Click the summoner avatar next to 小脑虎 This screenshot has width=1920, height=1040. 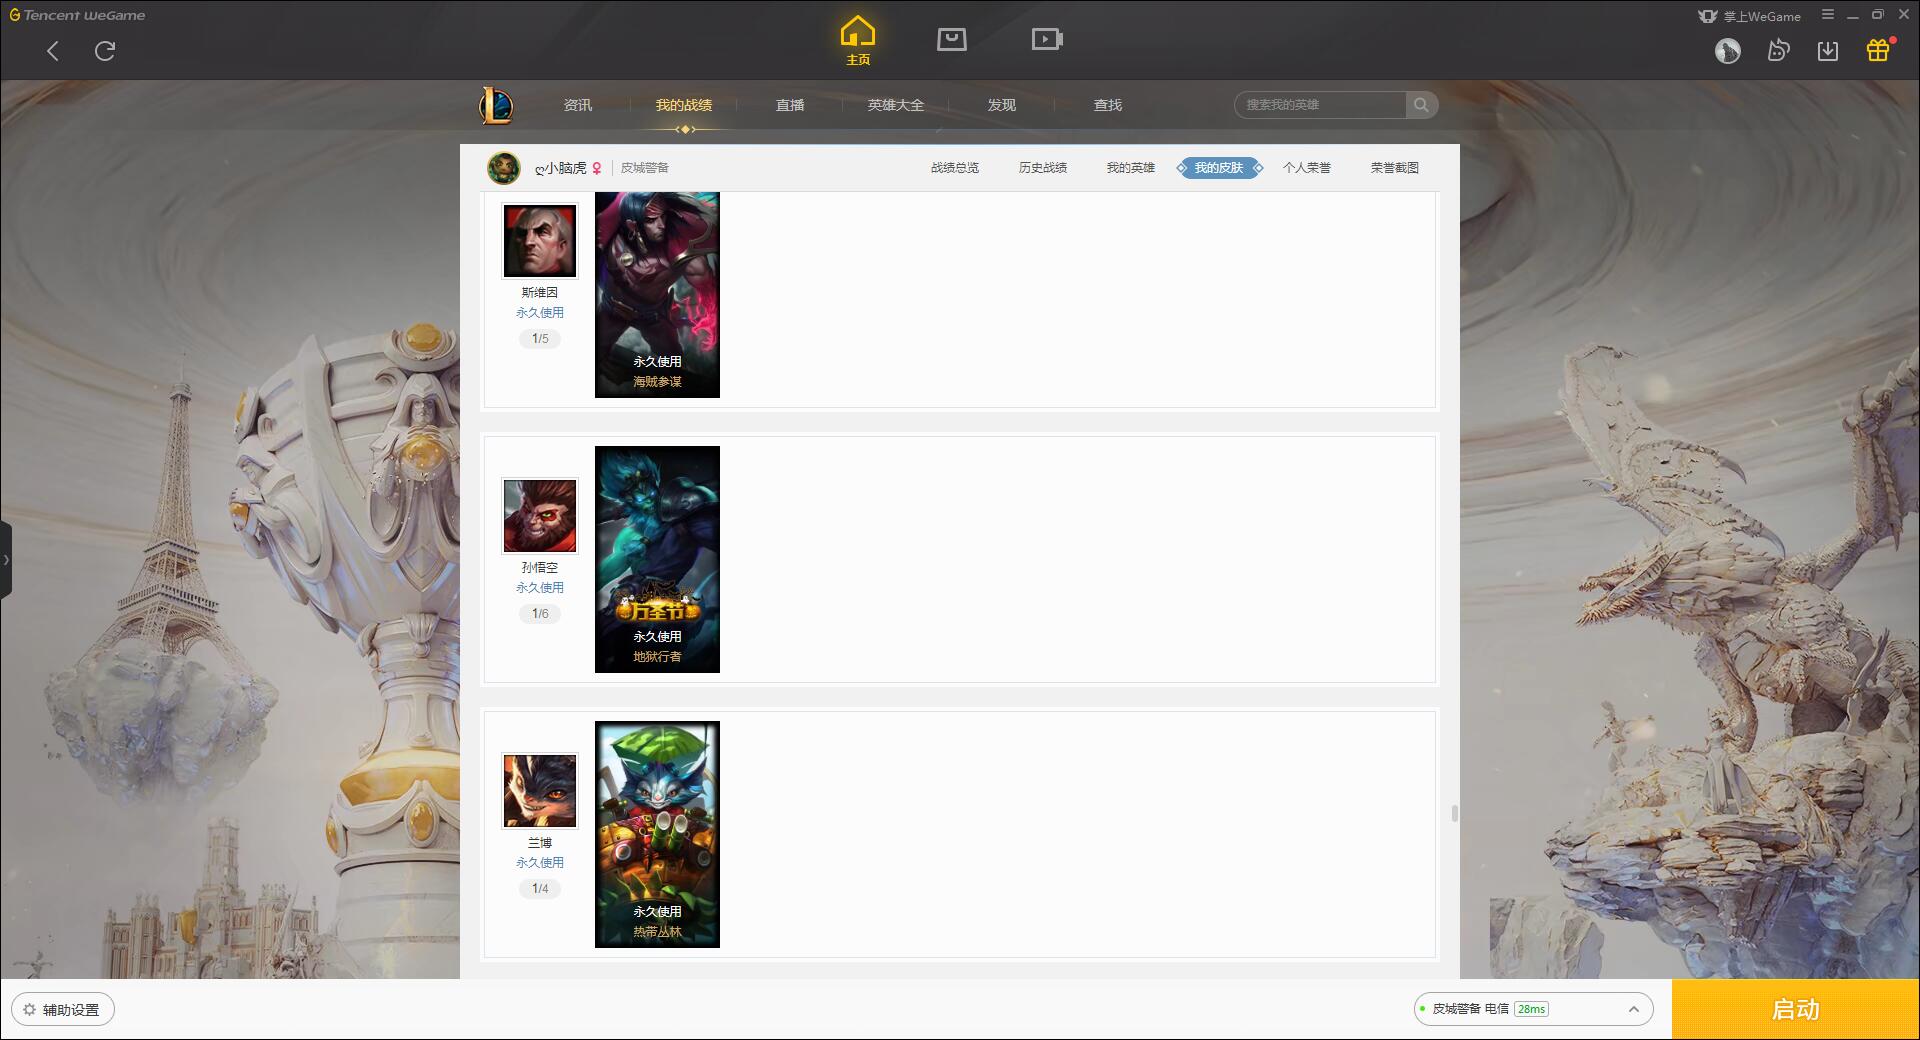pyautogui.click(x=504, y=168)
